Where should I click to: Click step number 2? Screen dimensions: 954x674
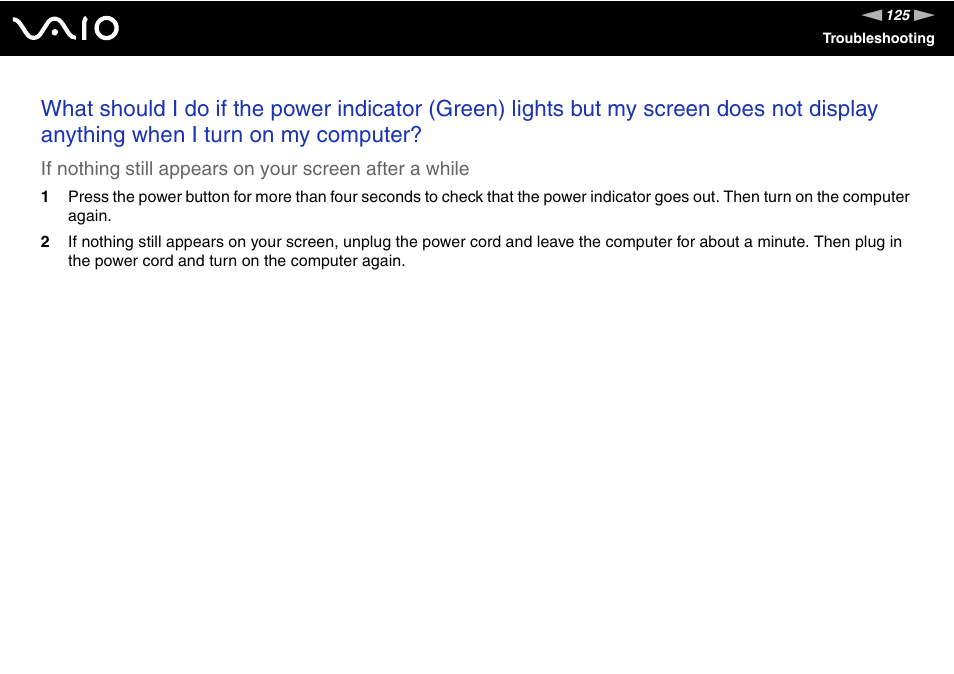coord(45,242)
